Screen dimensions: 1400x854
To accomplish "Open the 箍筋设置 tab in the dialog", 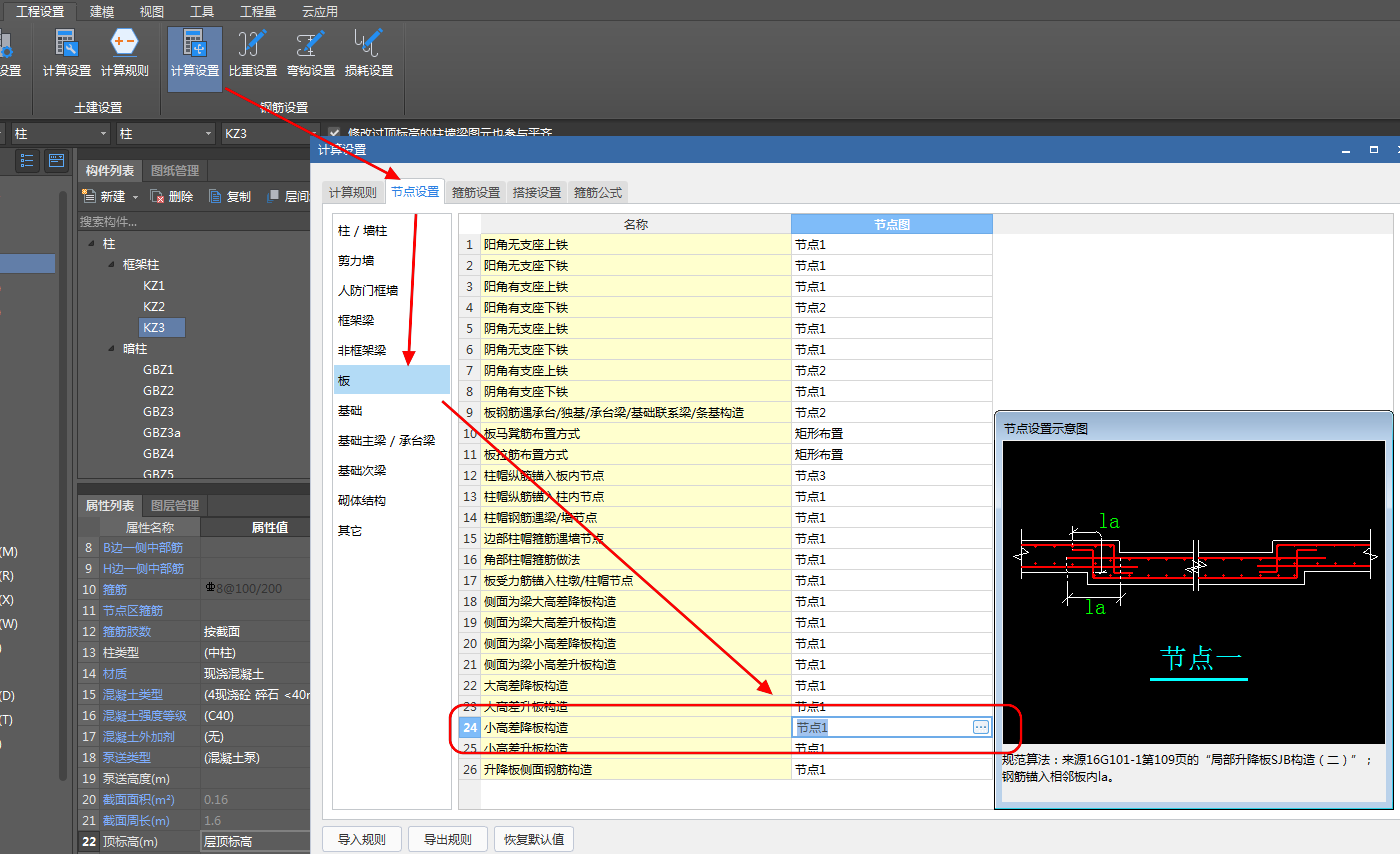I will [x=476, y=193].
